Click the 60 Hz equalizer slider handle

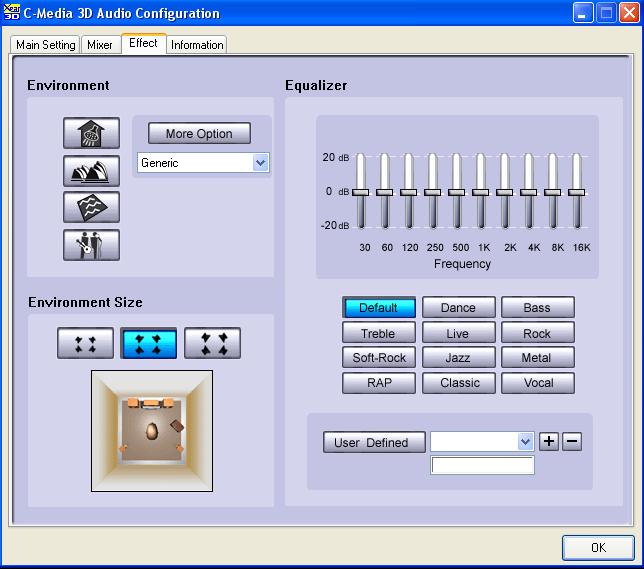click(x=384, y=192)
